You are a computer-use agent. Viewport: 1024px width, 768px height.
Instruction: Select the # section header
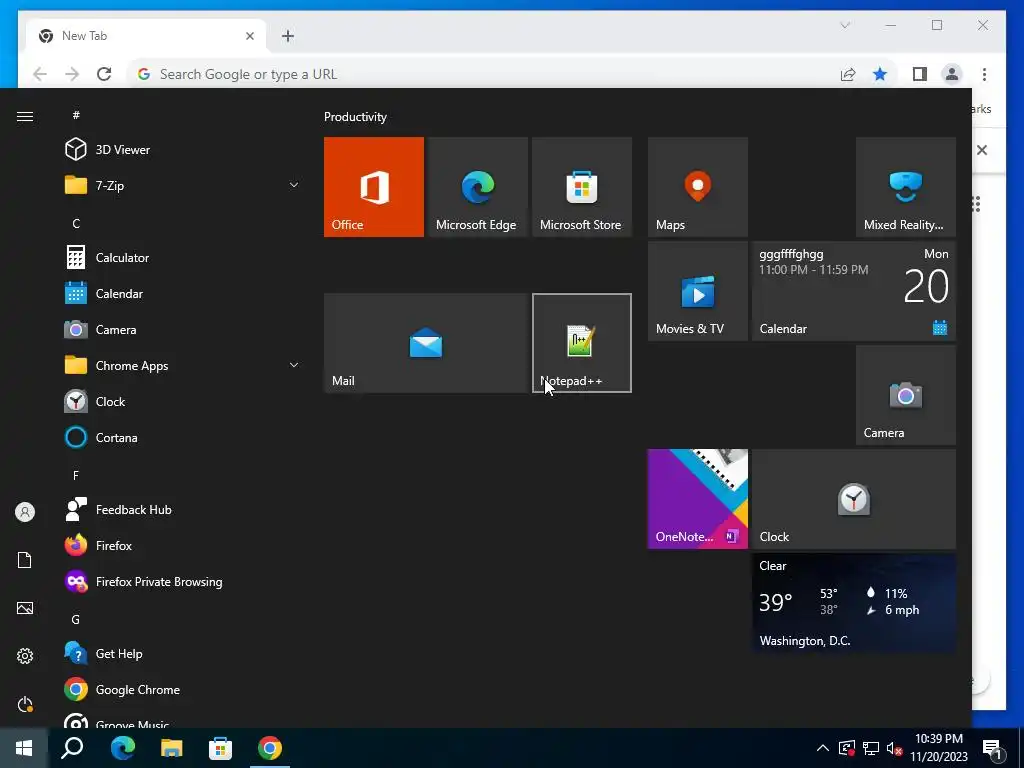pyautogui.click(x=76, y=115)
